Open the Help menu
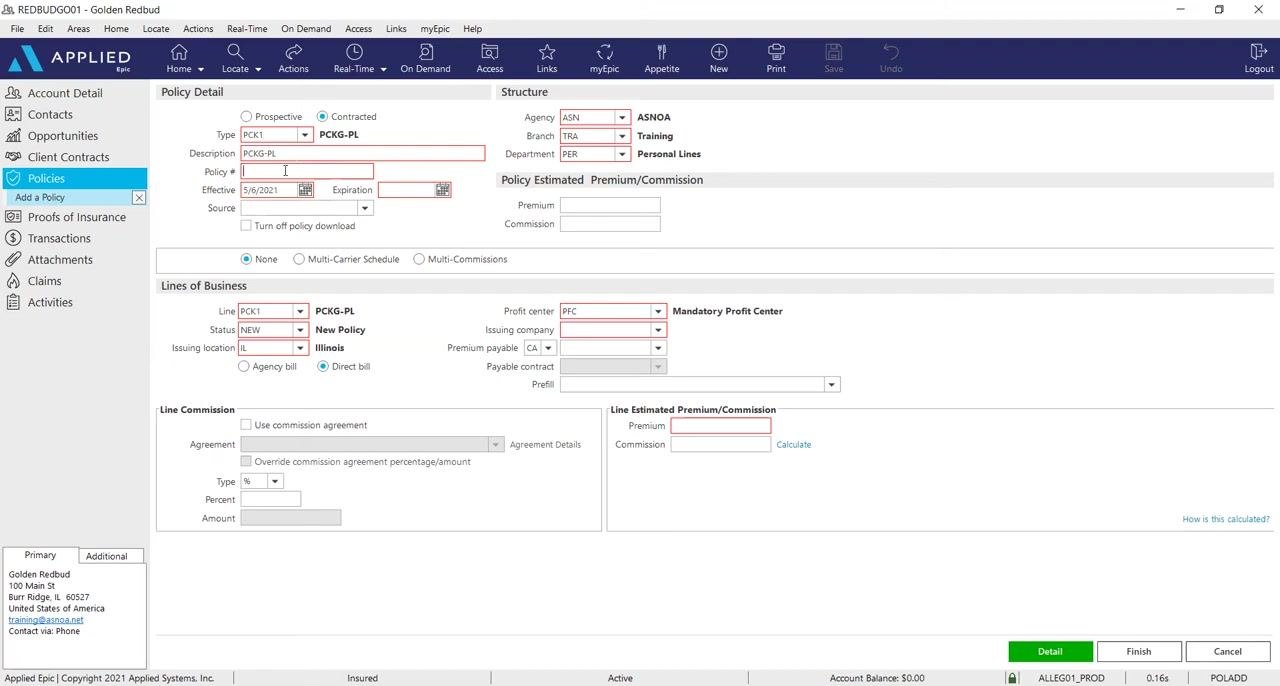The width and height of the screenshot is (1280, 686). click(472, 29)
